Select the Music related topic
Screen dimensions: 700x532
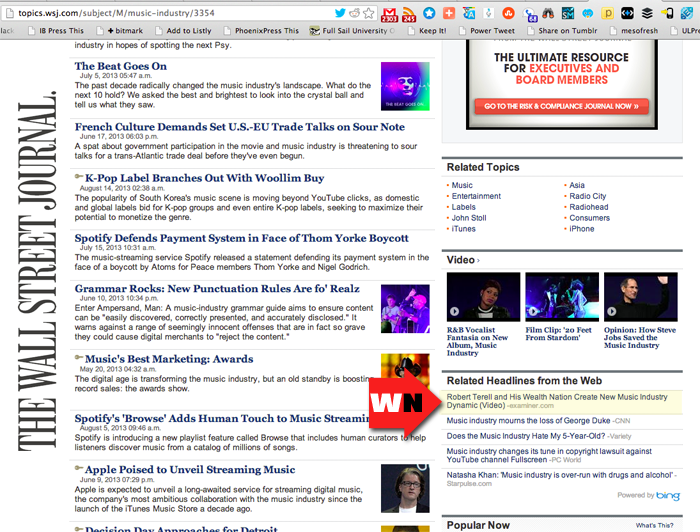(x=462, y=185)
